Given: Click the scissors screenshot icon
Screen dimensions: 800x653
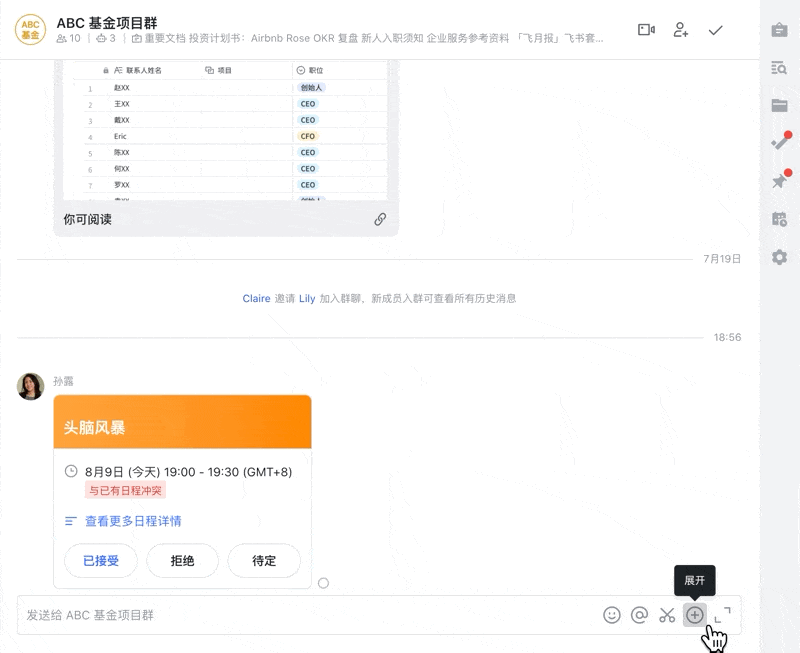Looking at the screenshot, I should [667, 615].
